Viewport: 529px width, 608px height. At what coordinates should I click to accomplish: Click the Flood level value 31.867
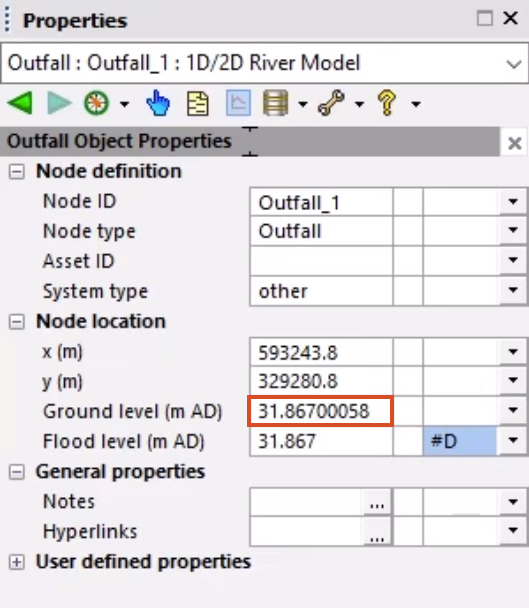pos(322,441)
